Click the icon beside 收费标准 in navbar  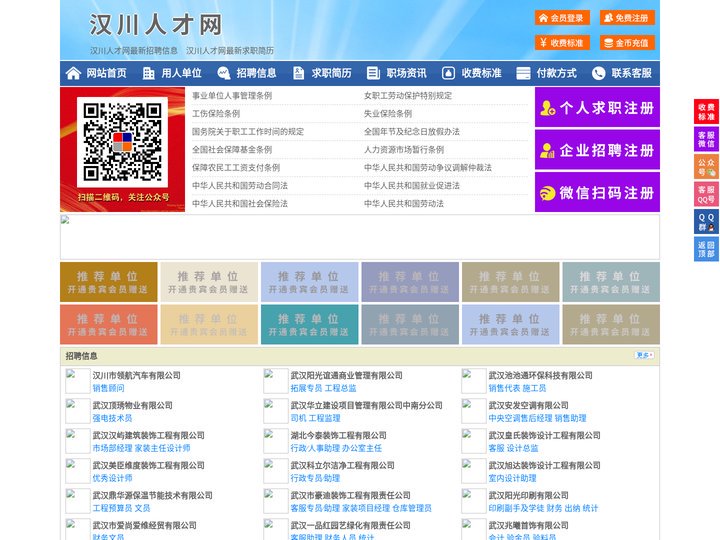[448, 73]
